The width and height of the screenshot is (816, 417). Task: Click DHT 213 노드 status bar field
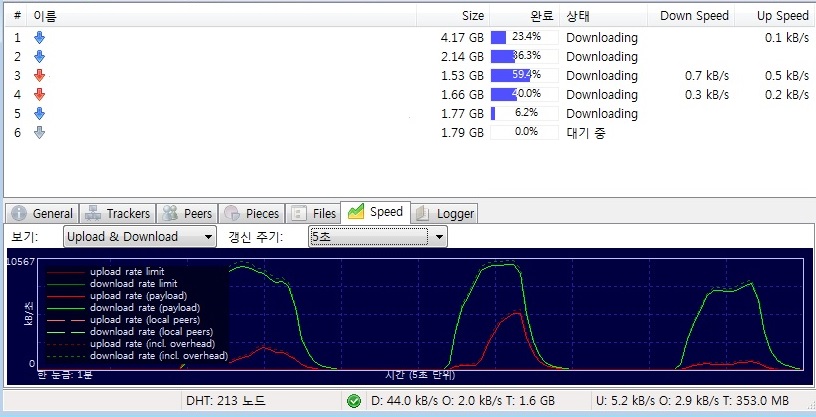tap(225, 401)
